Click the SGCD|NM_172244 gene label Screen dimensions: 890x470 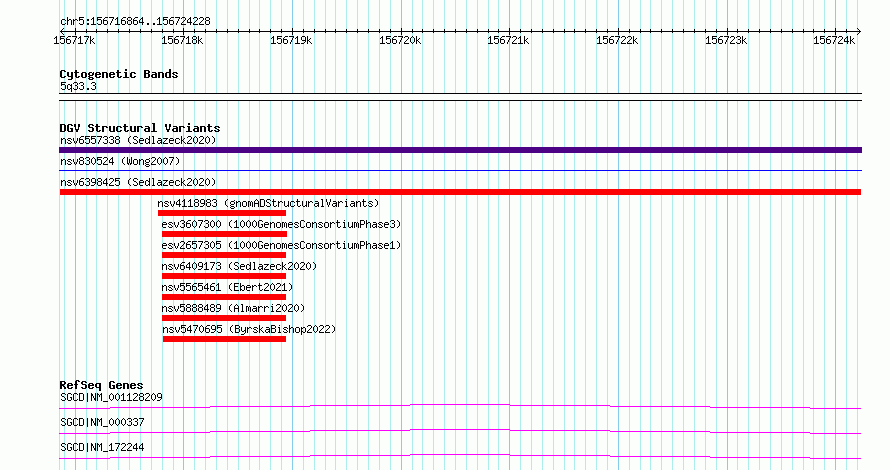coord(102,447)
